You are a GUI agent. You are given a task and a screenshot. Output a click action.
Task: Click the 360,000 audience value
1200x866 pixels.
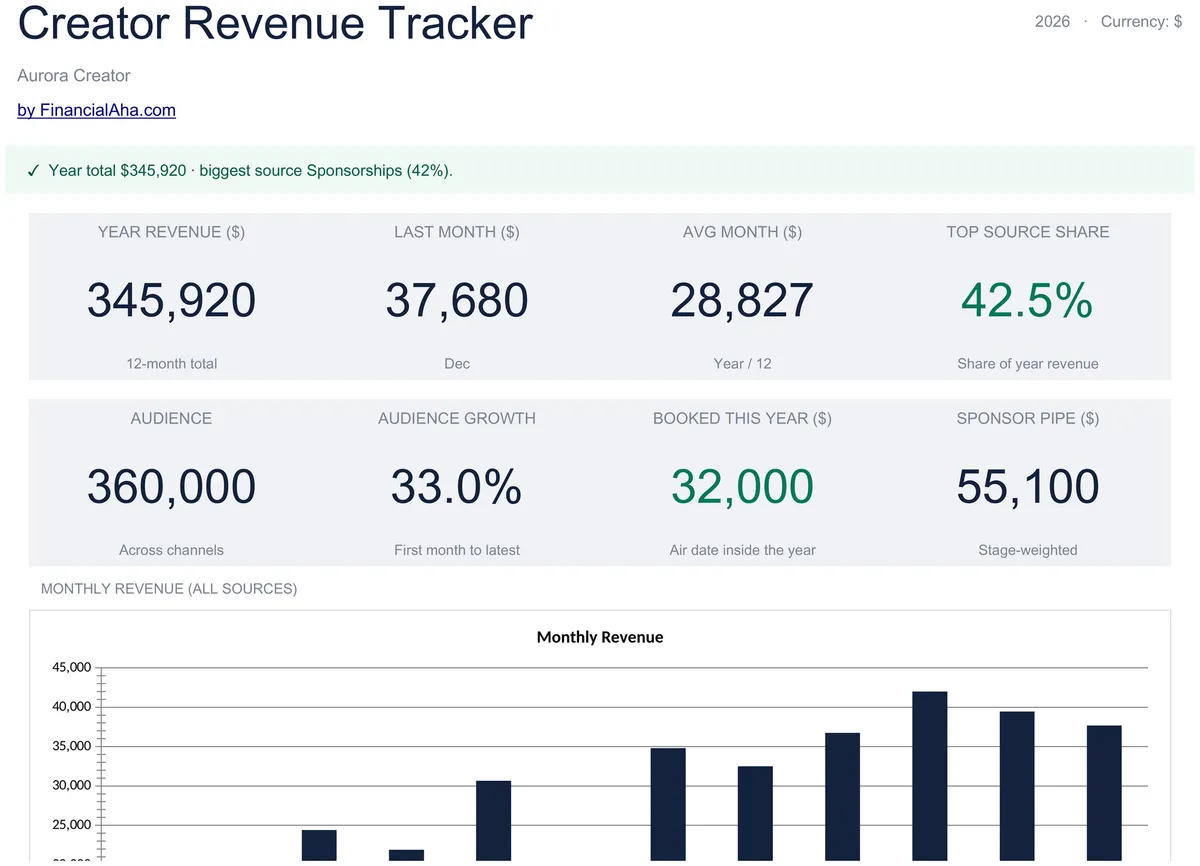[171, 487]
